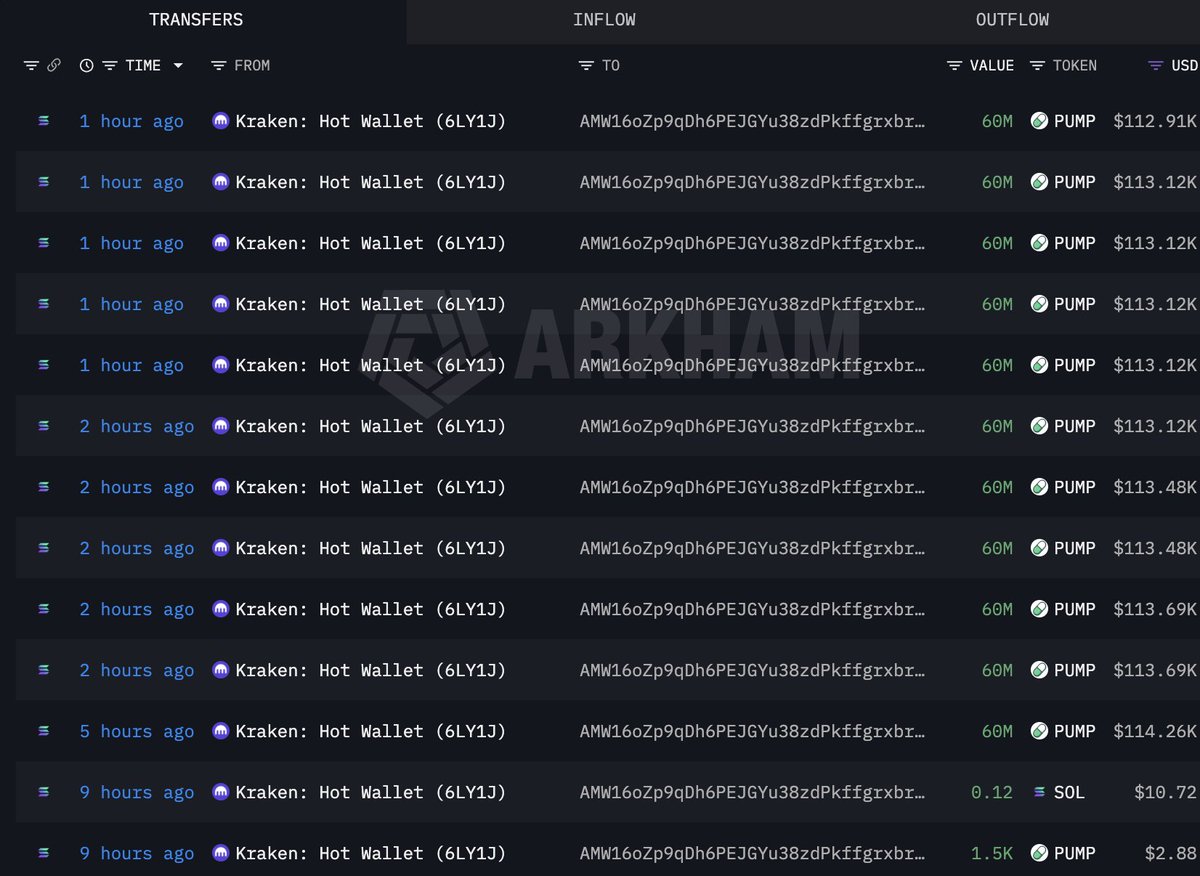Open '9 hours ago' link in SOL row
Image resolution: width=1200 pixels, height=876 pixels.
pos(137,792)
